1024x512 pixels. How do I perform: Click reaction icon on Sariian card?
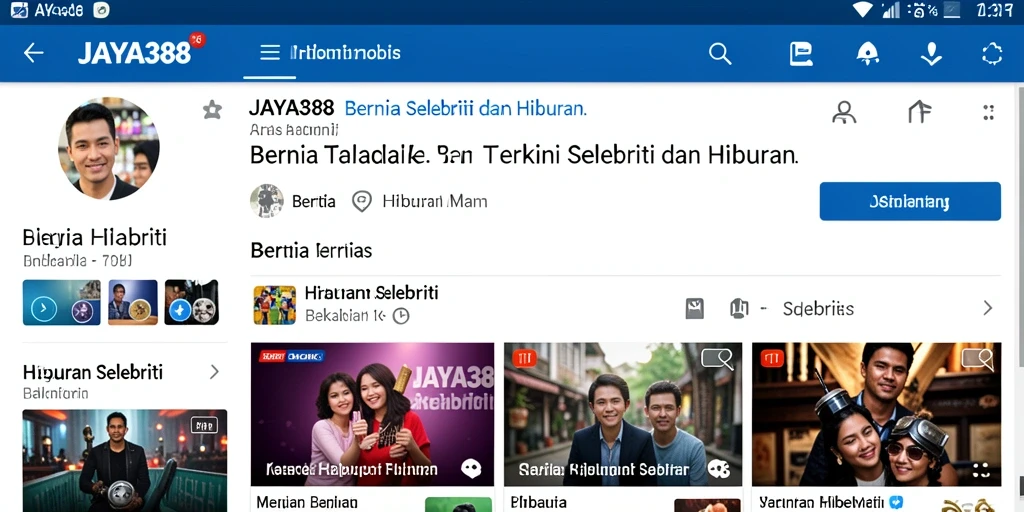[x=718, y=468]
